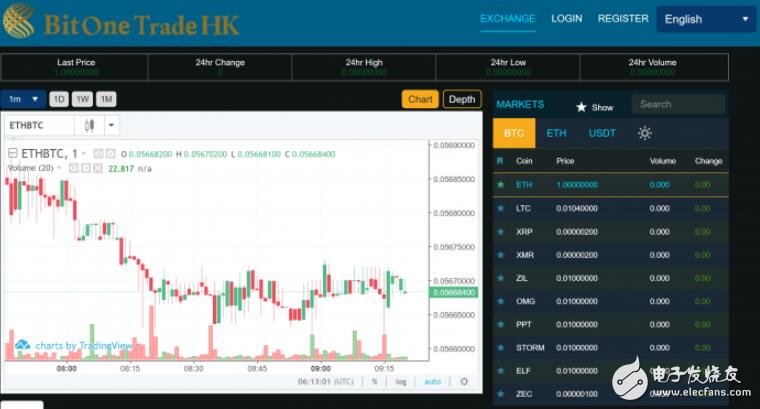760x409 pixels.
Task: Hide the Volume indicator eye icon
Action: [74, 168]
